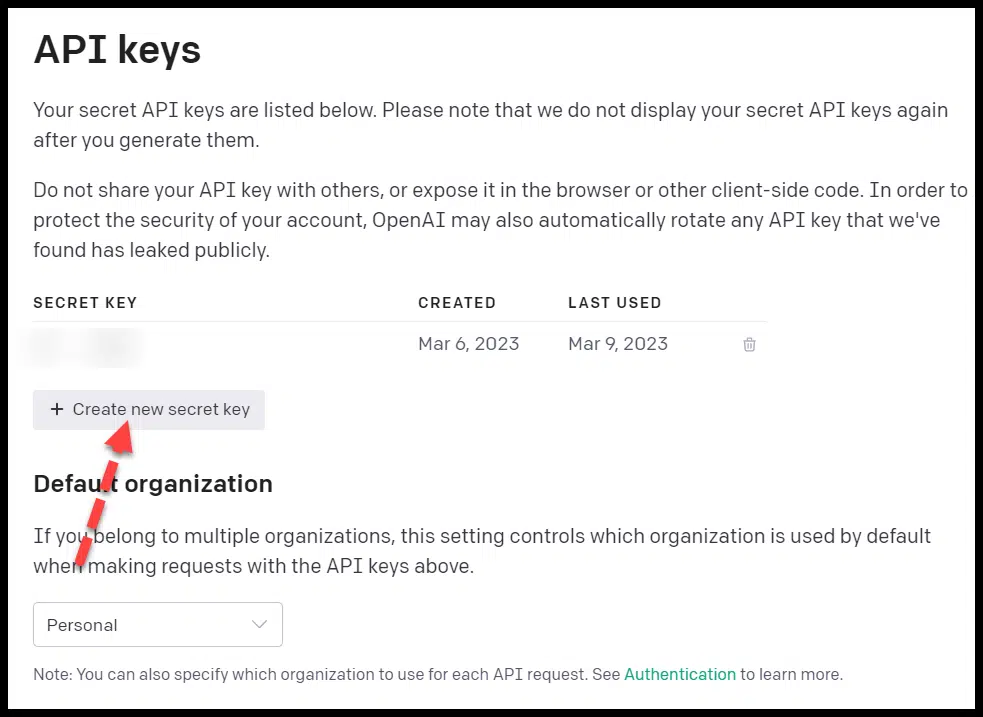Click the trash can beside Mar 9, 2023
This screenshot has width=983, height=717.
(749, 344)
